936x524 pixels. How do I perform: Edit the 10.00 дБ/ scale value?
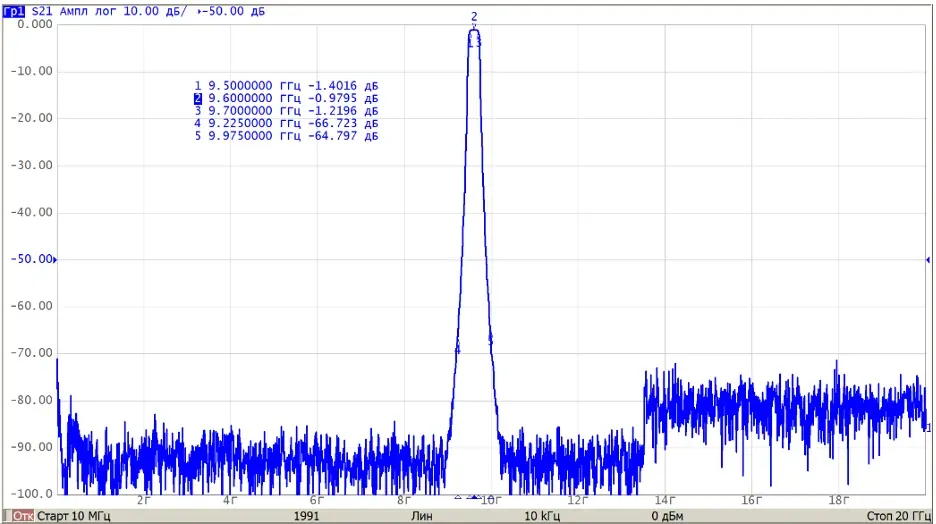(155, 11)
